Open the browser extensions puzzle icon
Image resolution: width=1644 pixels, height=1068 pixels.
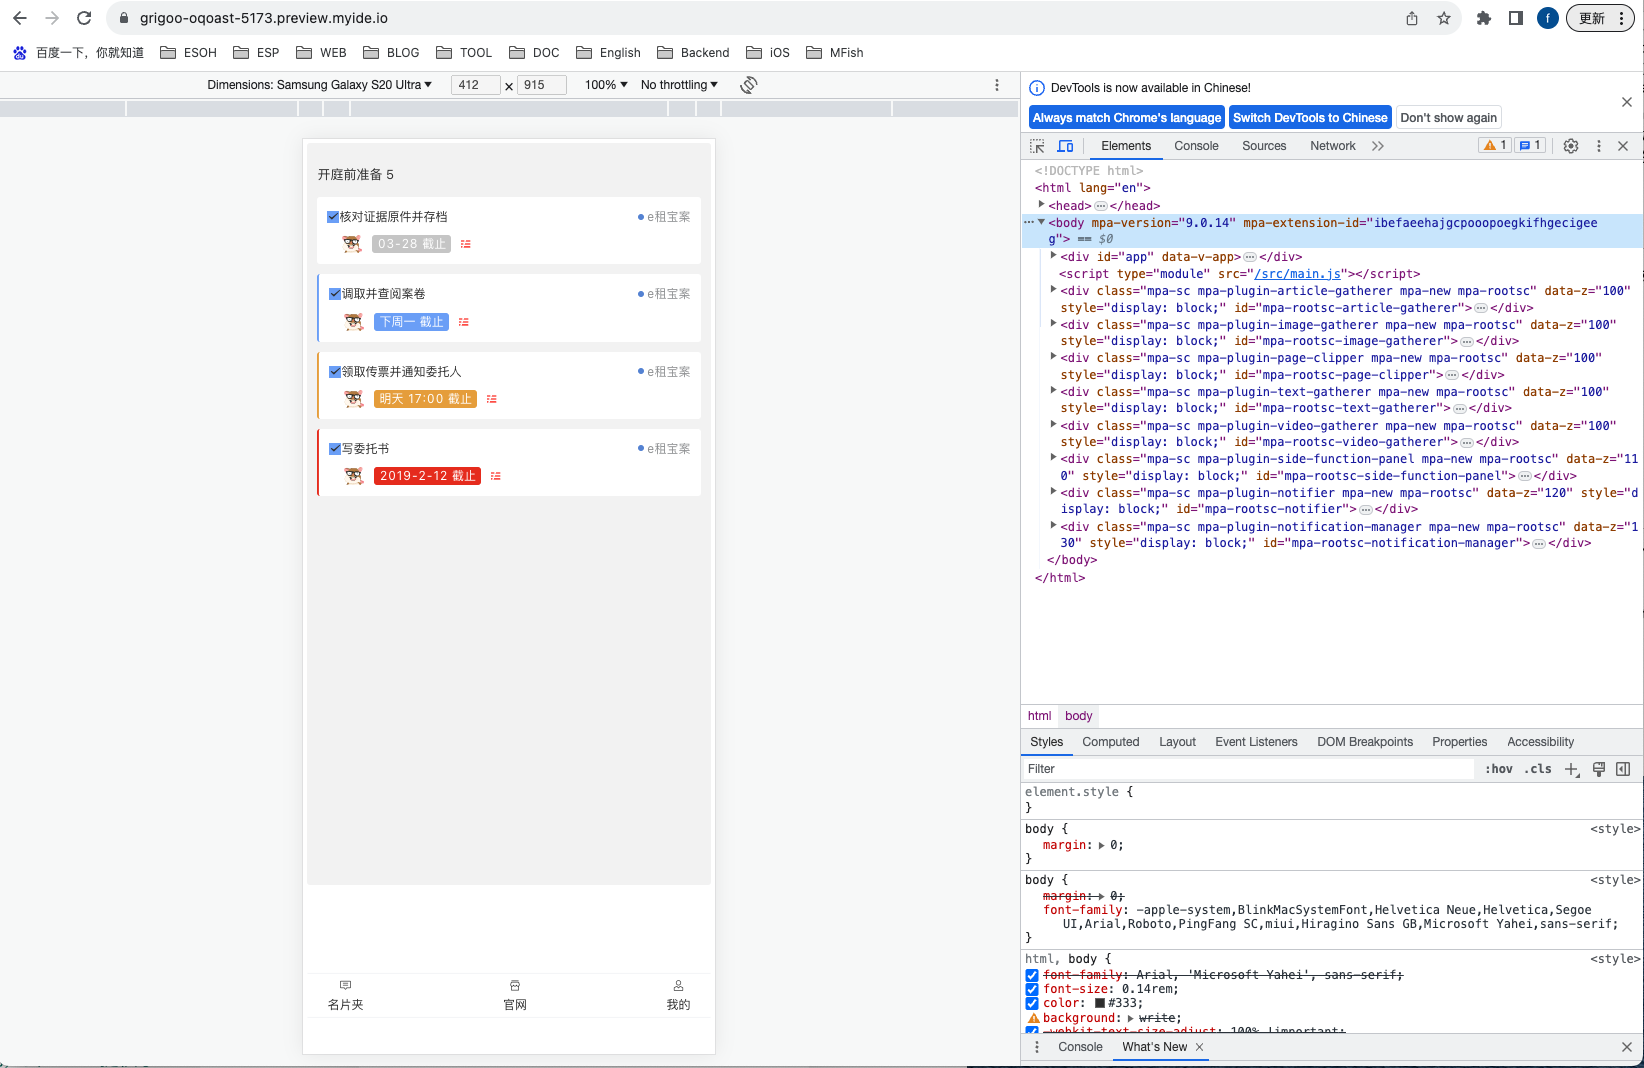click(x=1484, y=18)
